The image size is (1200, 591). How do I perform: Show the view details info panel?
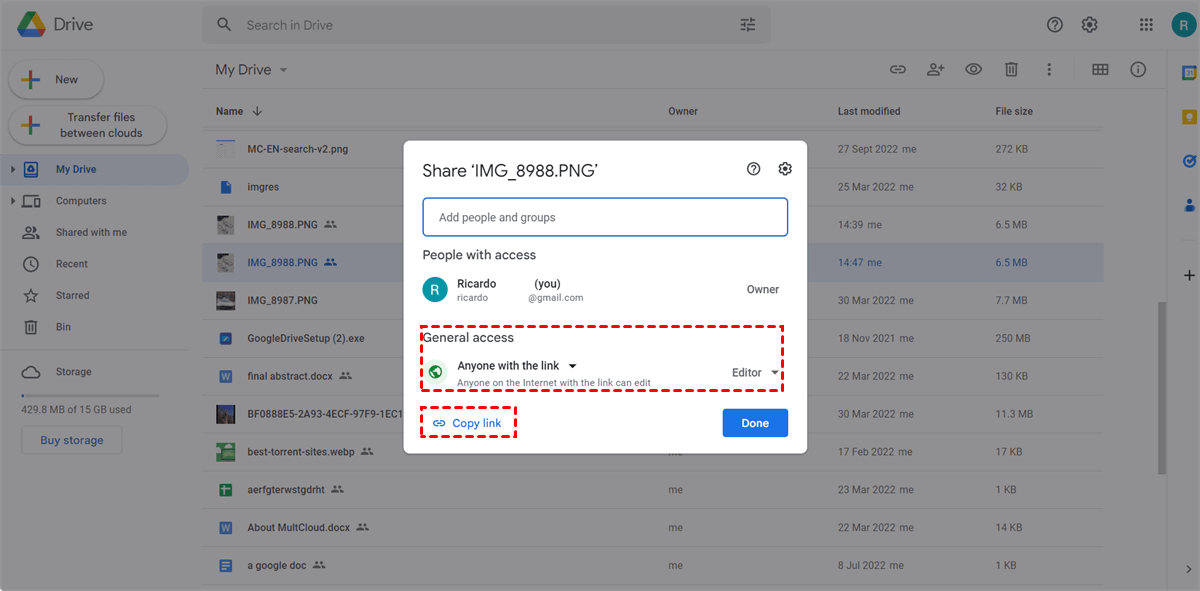[x=1138, y=69]
